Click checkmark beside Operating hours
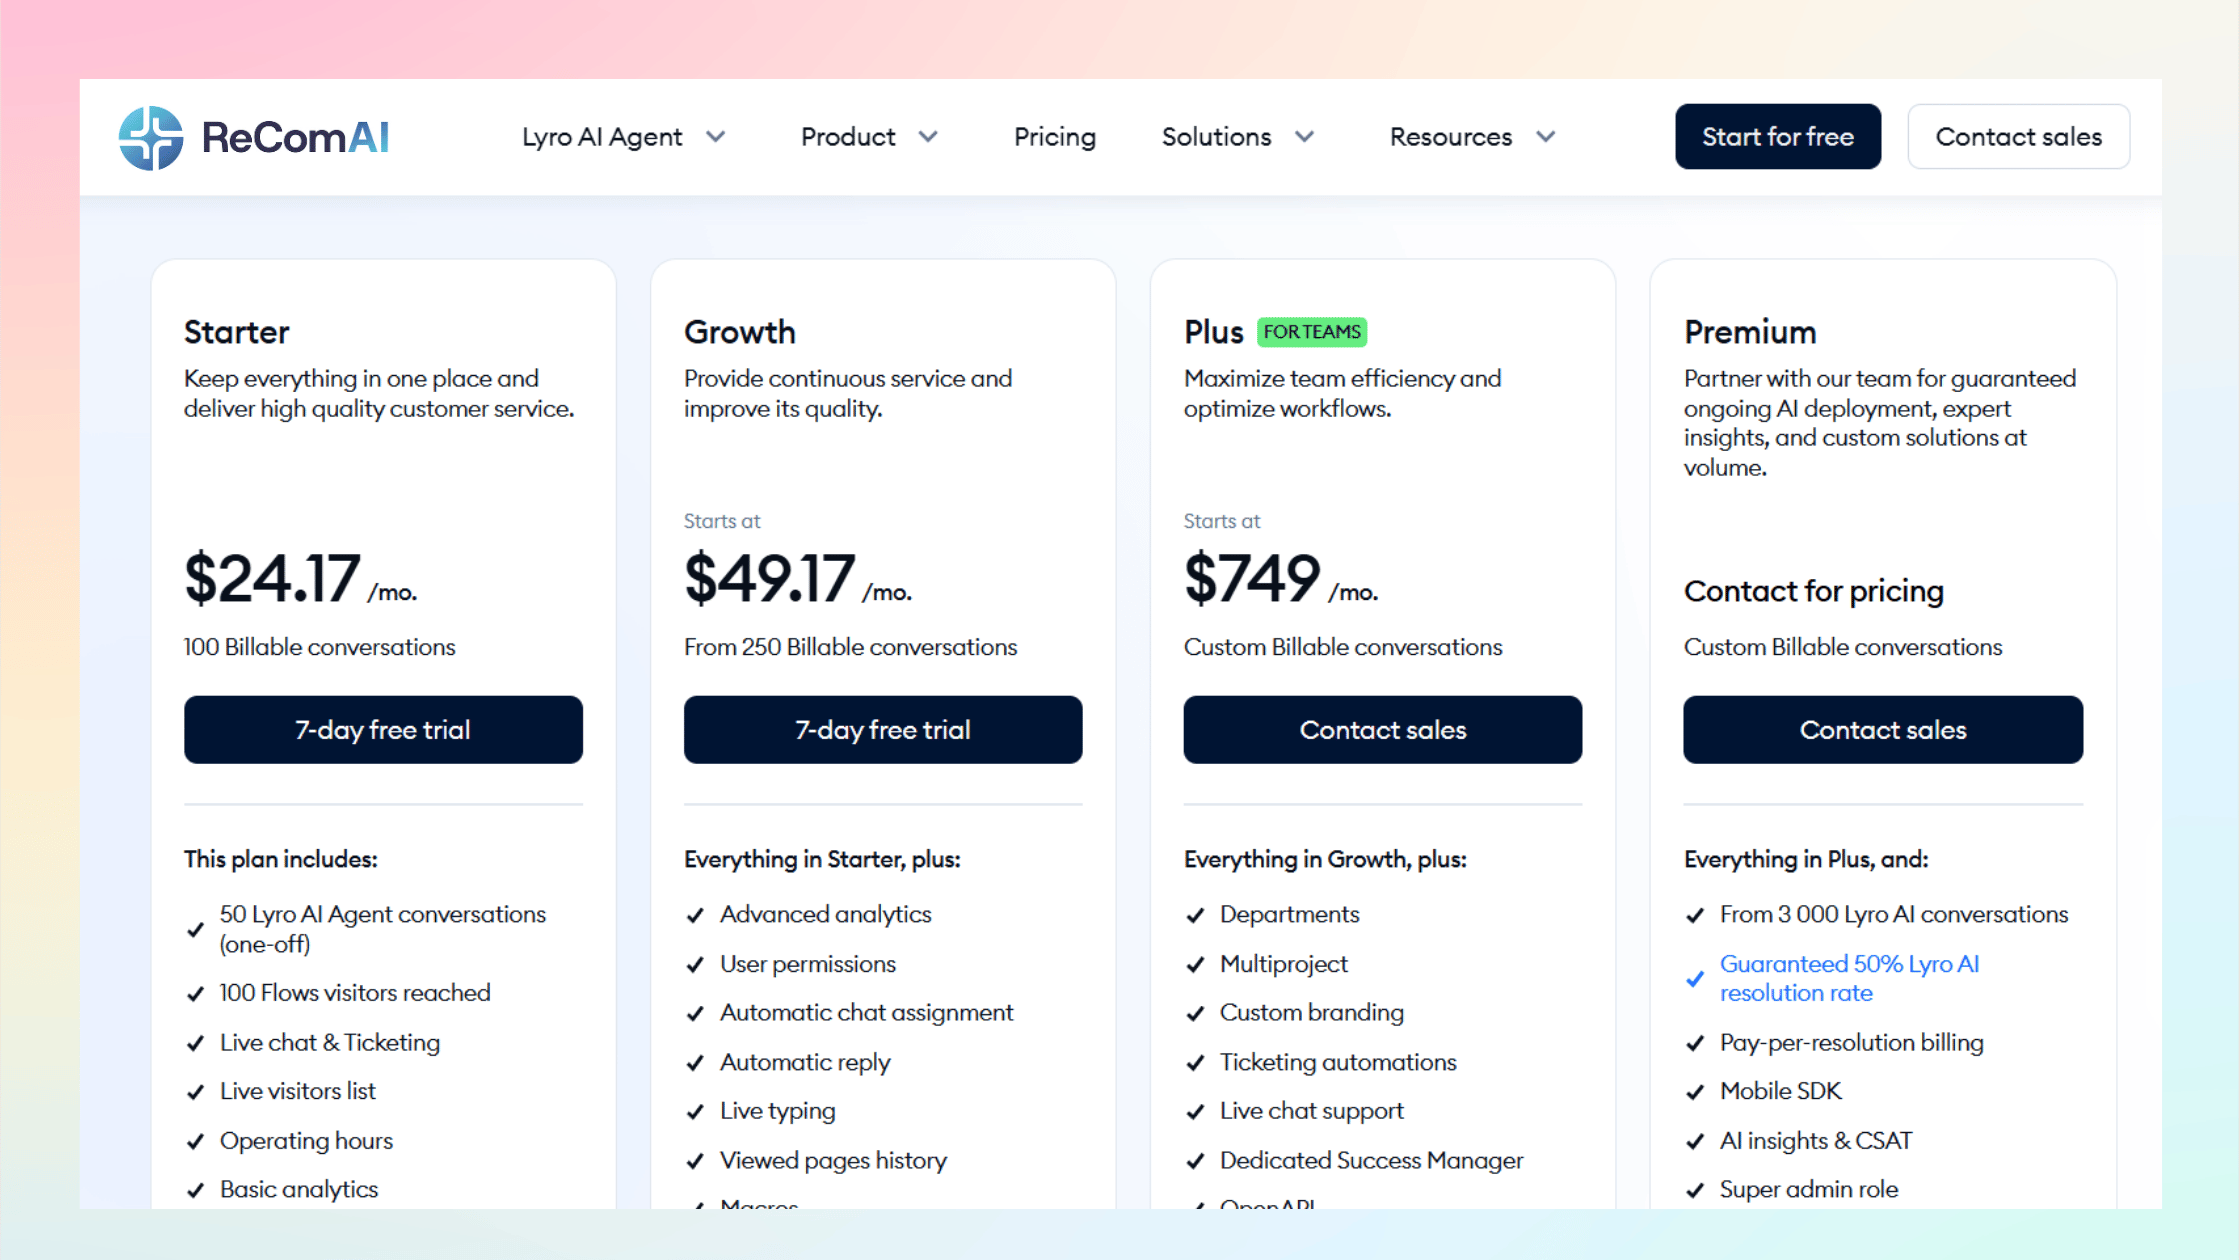 (x=196, y=1142)
